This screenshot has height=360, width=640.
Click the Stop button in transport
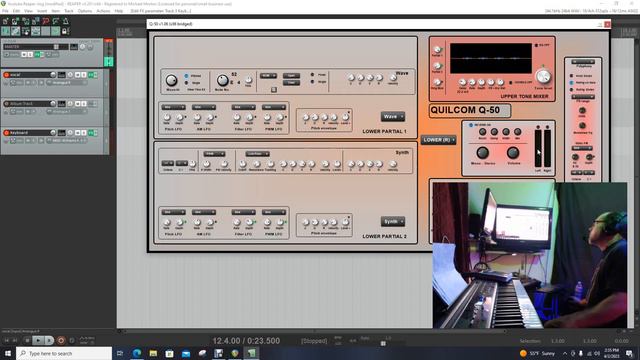(x=27, y=340)
